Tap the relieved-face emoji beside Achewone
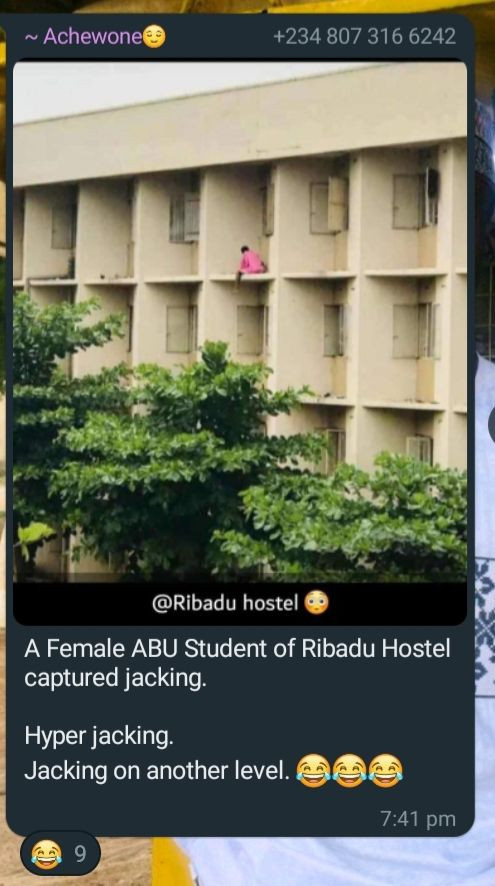The image size is (495, 886). [154, 37]
